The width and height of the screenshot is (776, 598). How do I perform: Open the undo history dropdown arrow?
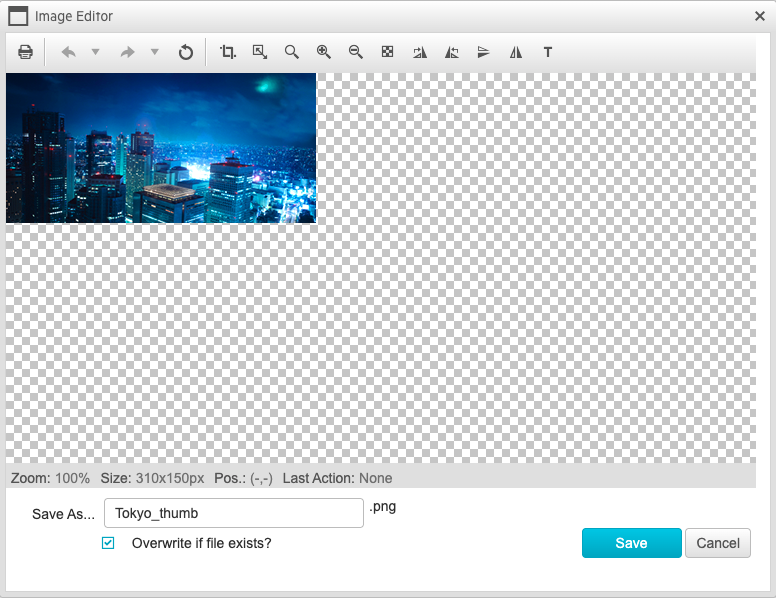96,51
